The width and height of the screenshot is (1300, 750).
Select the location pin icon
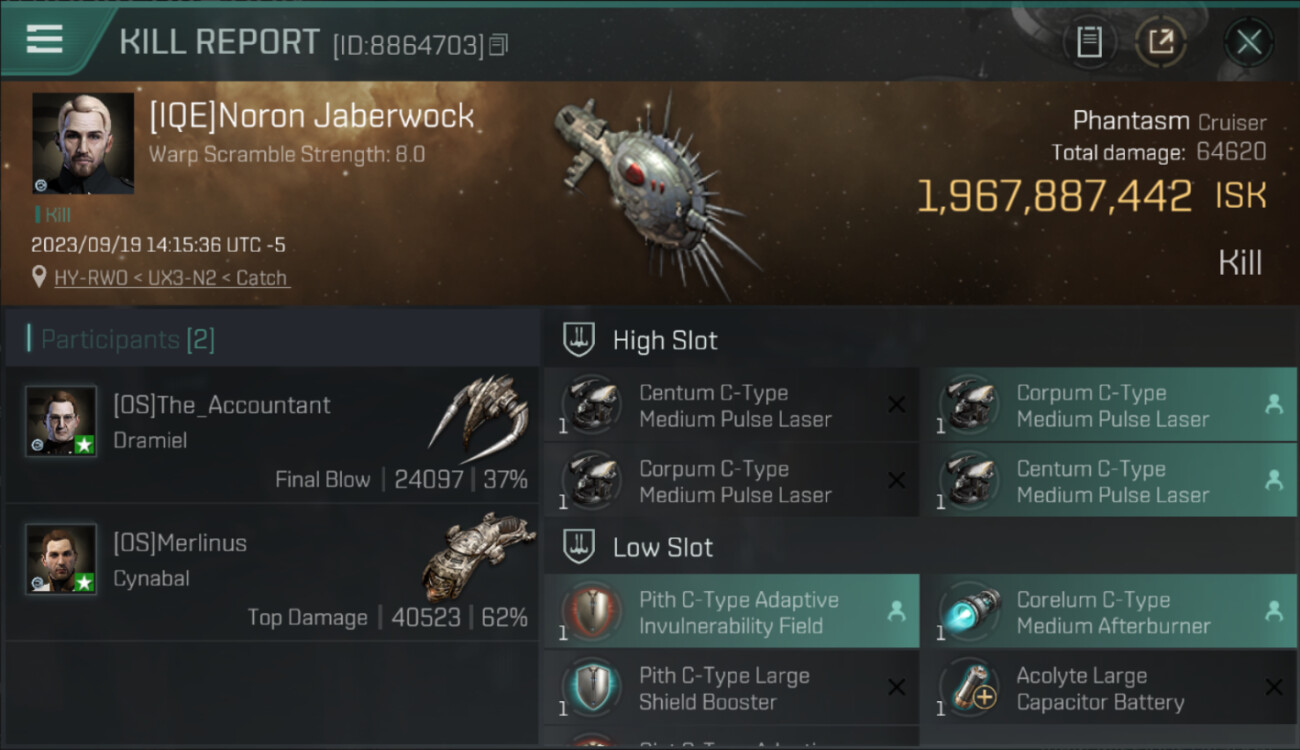pos(39,277)
